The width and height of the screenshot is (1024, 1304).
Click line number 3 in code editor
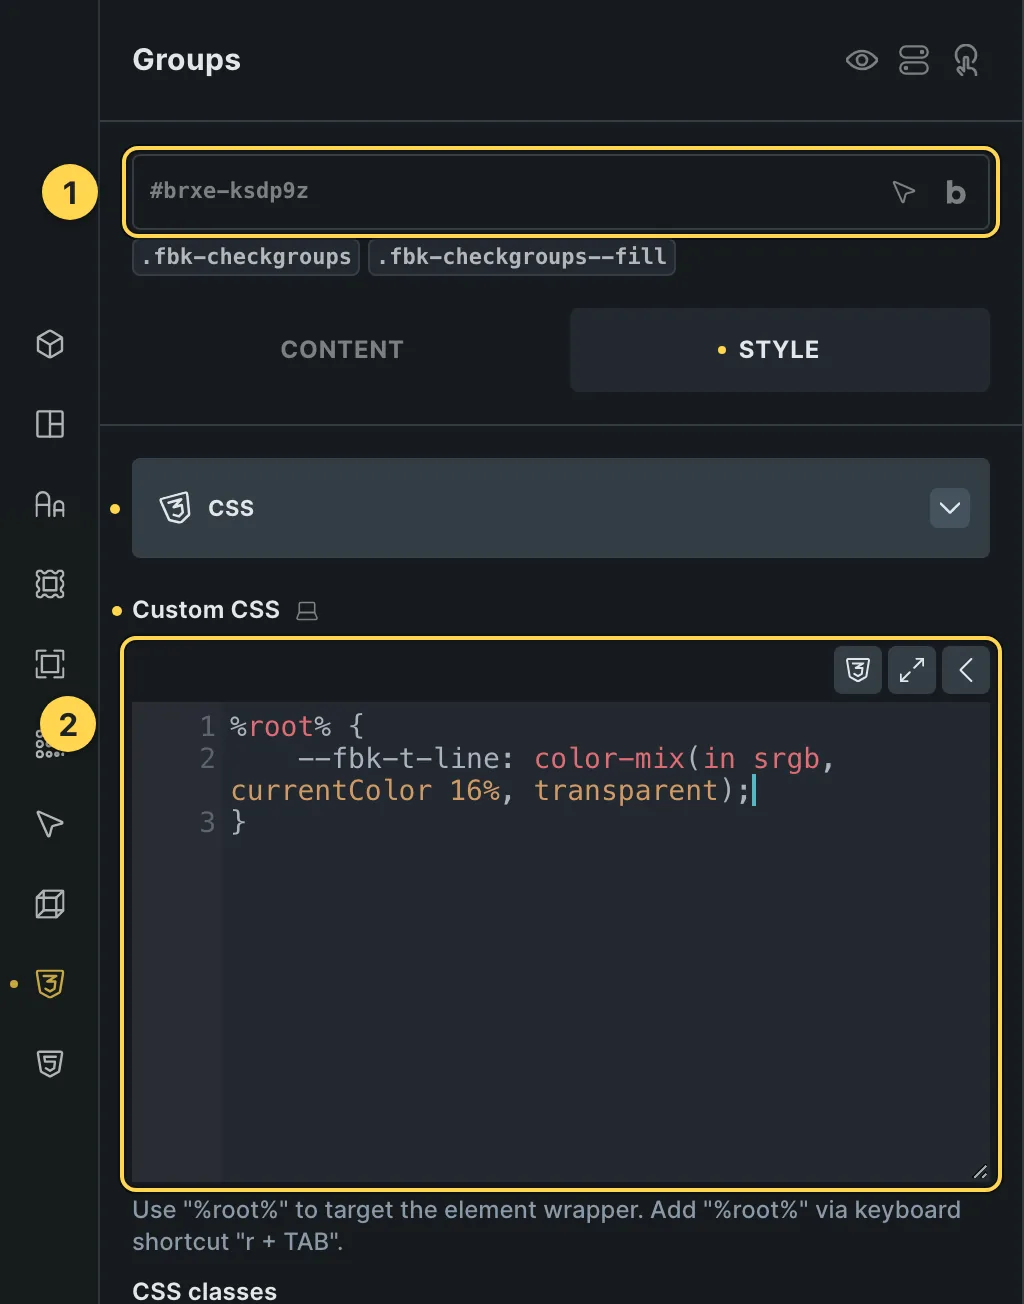click(x=207, y=822)
